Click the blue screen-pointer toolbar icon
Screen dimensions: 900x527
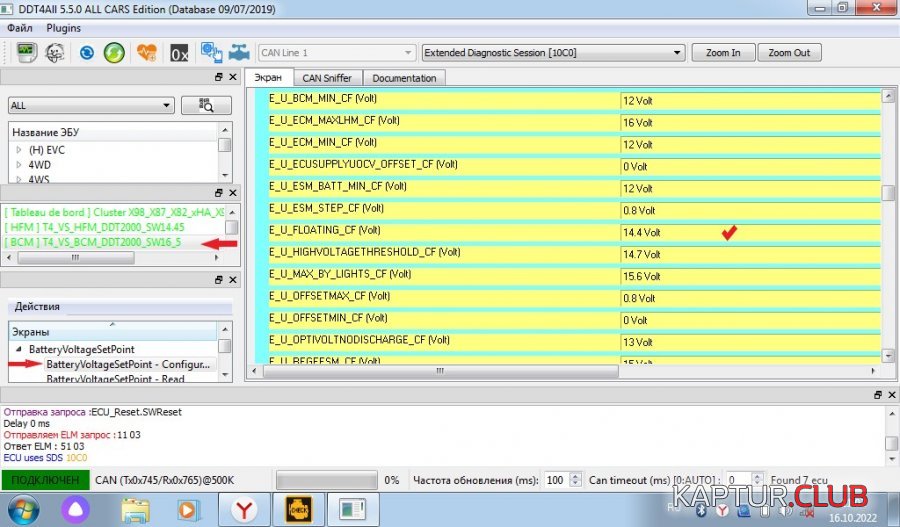tap(211, 52)
